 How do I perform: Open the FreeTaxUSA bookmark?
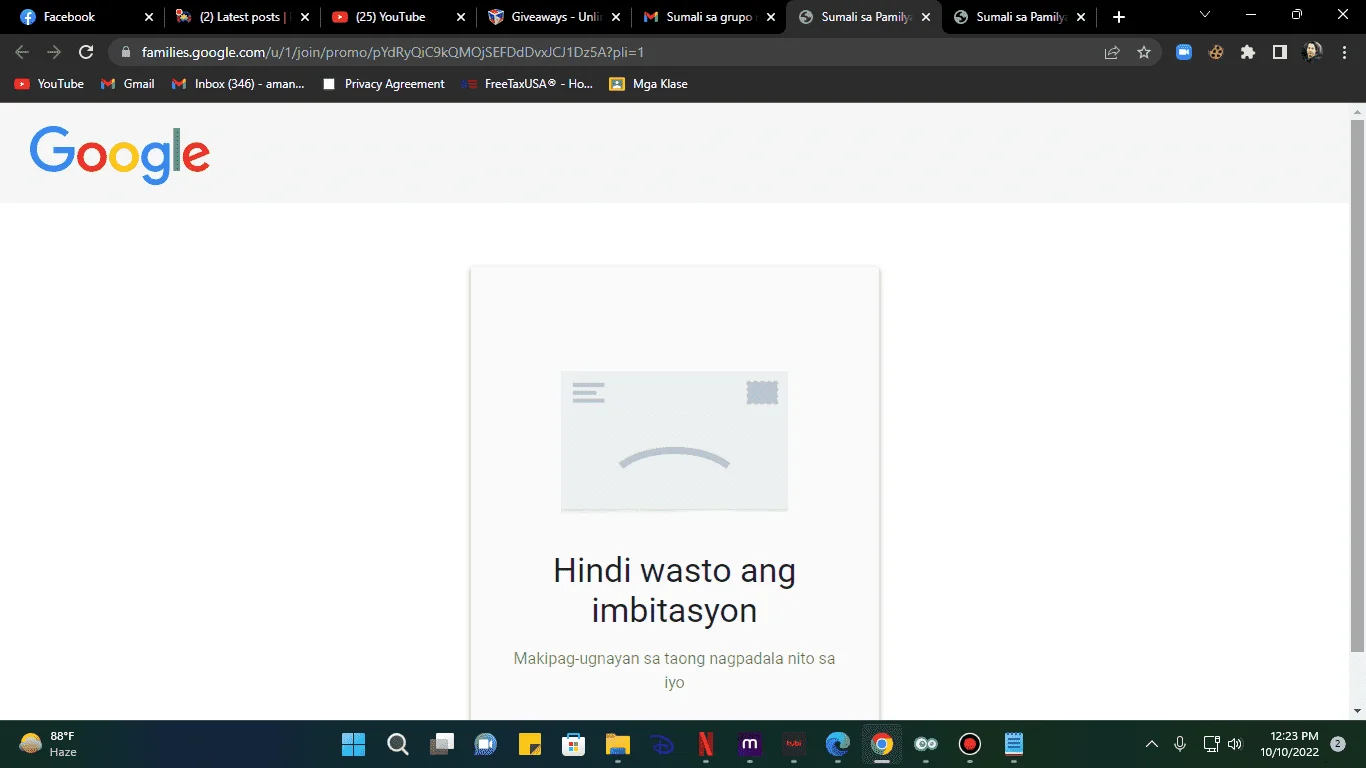(528, 84)
